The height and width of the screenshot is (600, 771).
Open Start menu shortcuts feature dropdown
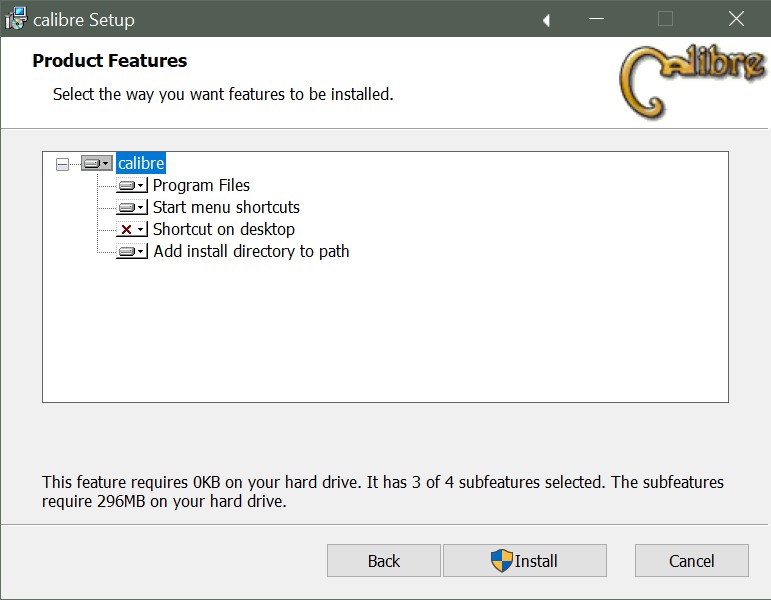click(x=132, y=208)
